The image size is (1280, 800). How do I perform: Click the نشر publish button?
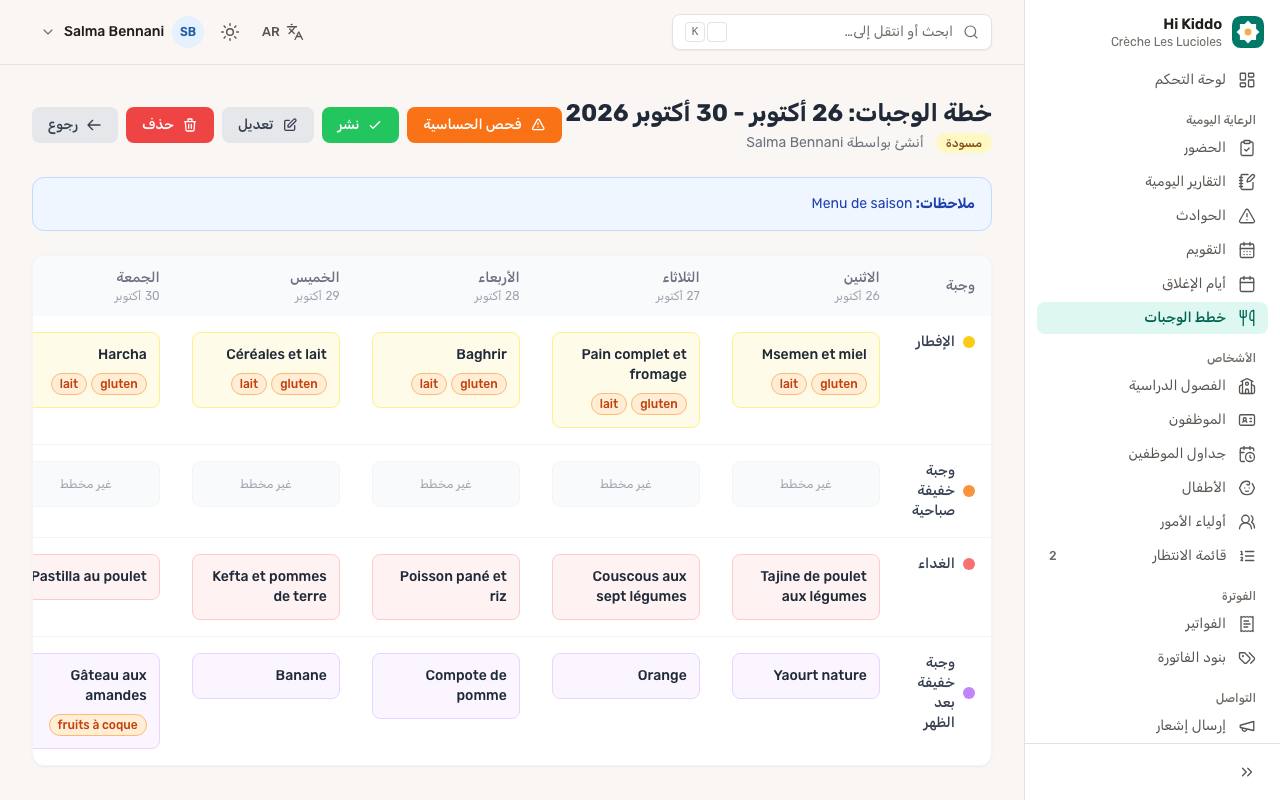[360, 125]
